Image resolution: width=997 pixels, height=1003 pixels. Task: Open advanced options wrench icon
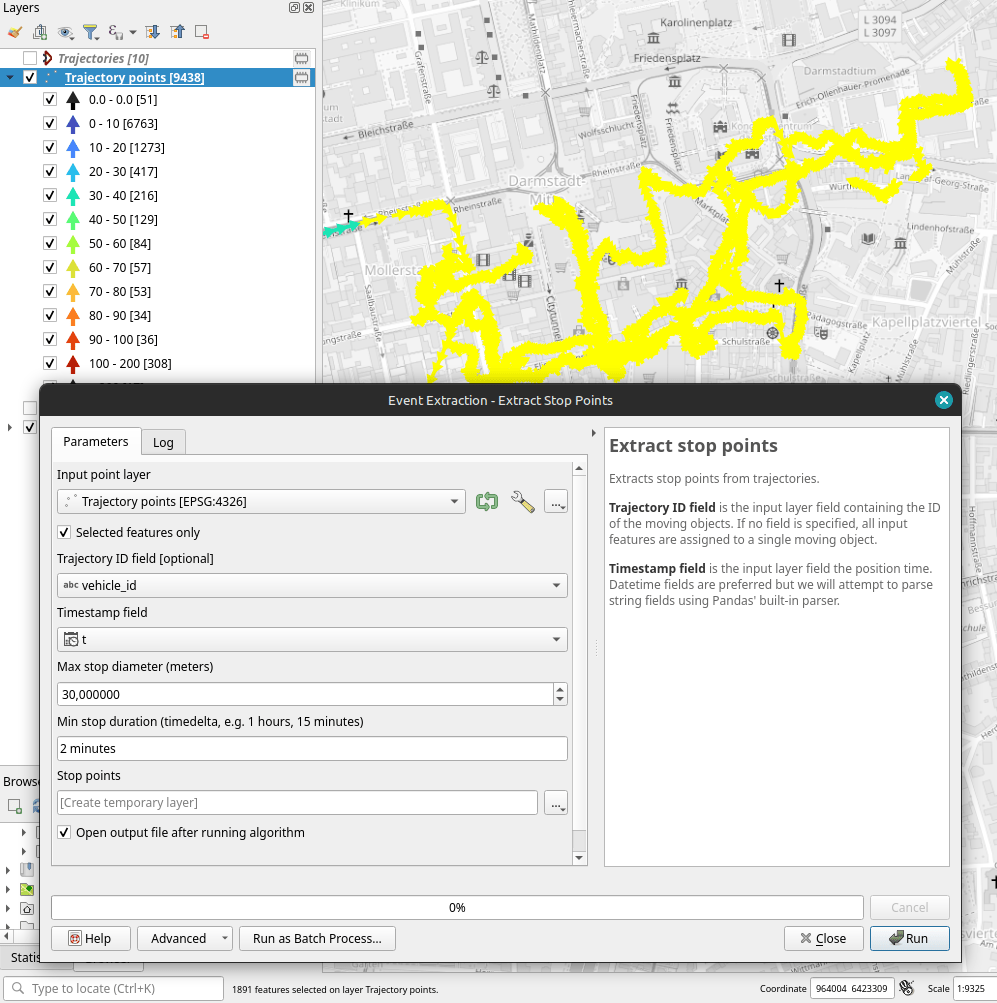pyautogui.click(x=522, y=502)
